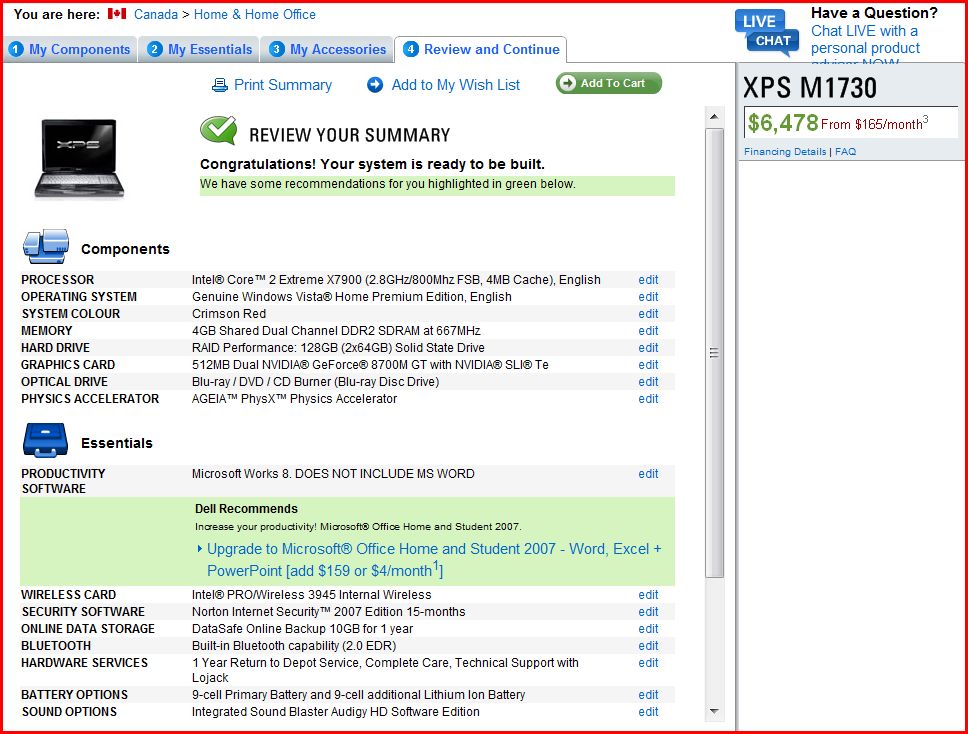Click the summary scrollbar up arrow
The image size is (968, 734).
coord(714,116)
